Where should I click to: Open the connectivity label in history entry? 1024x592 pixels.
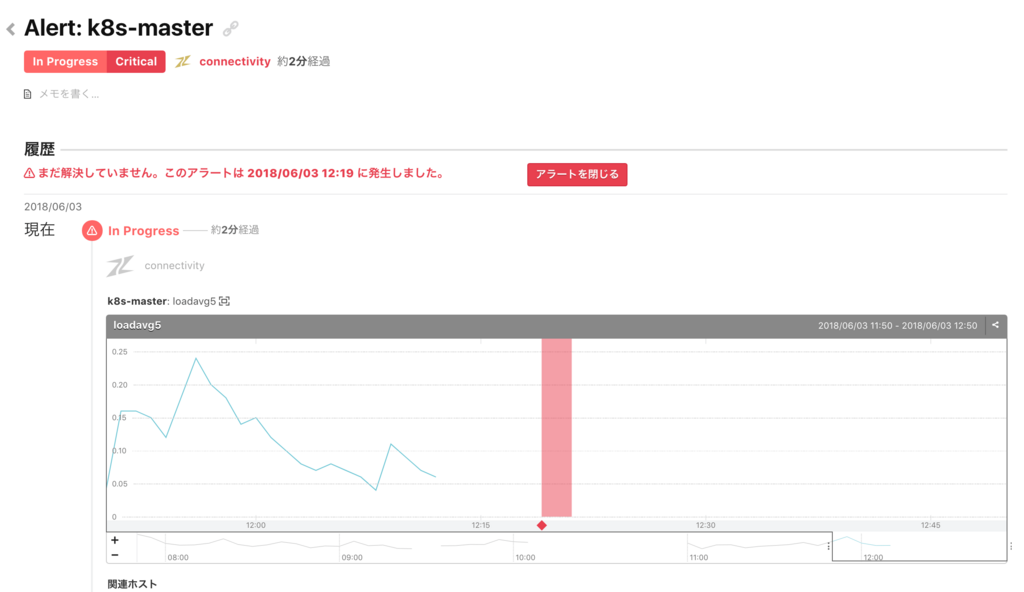[174, 266]
